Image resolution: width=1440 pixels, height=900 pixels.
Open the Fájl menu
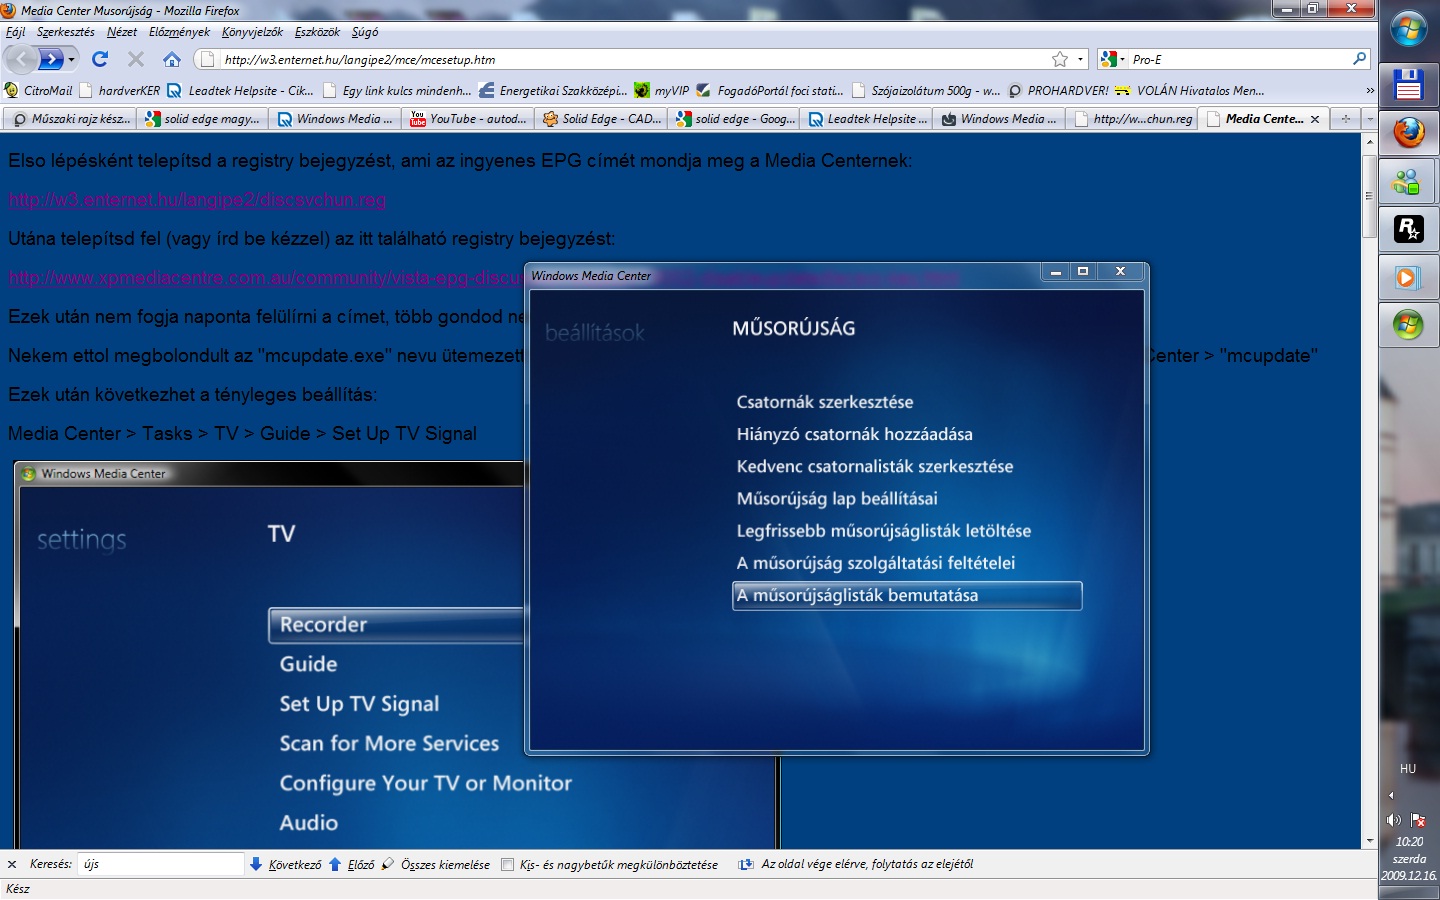click(16, 32)
